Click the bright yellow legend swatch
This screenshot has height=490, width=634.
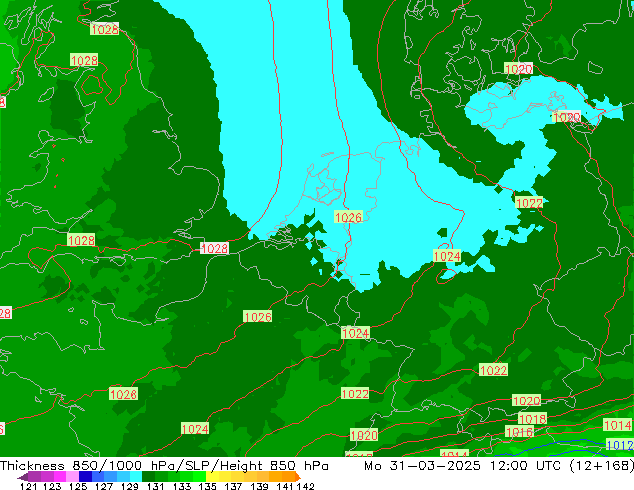coord(212,477)
